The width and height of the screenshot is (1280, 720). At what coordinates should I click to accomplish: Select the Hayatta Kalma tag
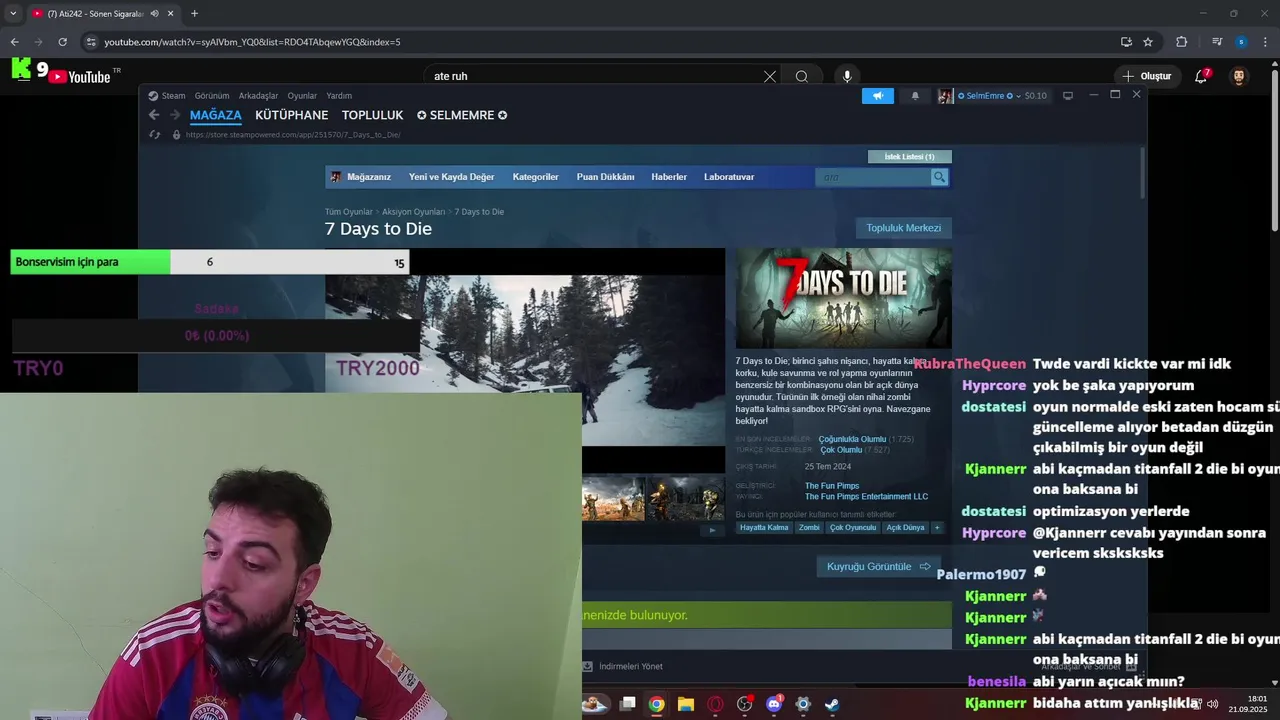[x=764, y=528]
